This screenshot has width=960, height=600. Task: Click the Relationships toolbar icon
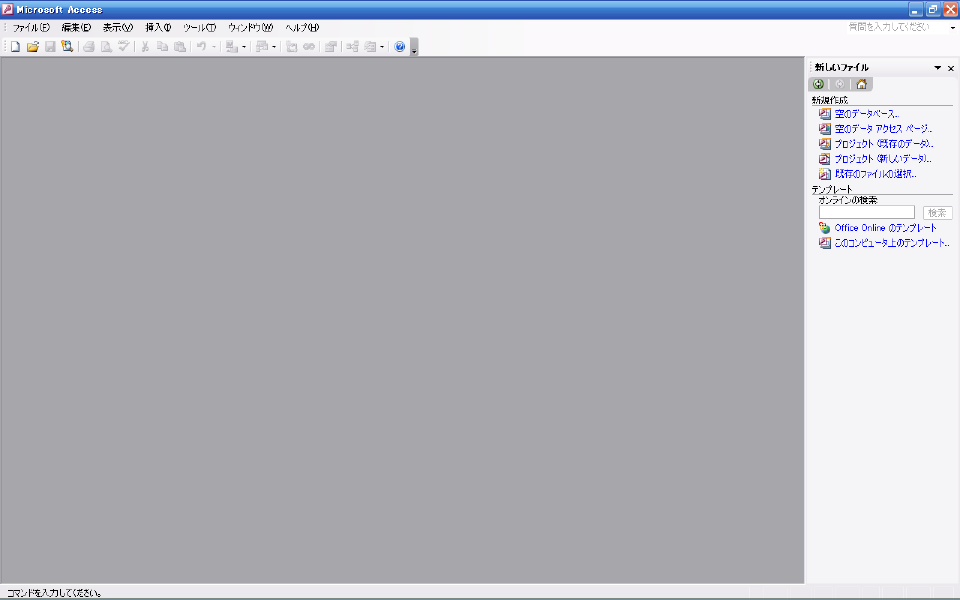click(x=353, y=47)
